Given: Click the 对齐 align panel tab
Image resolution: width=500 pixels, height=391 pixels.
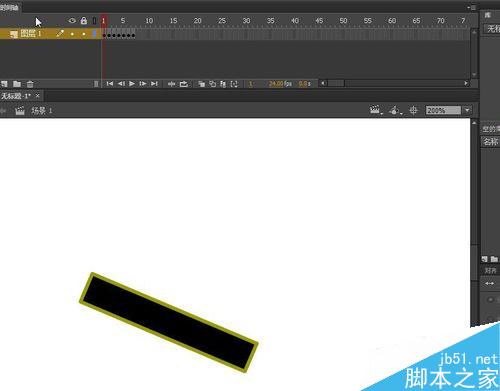Looking at the screenshot, I should [x=490, y=270].
